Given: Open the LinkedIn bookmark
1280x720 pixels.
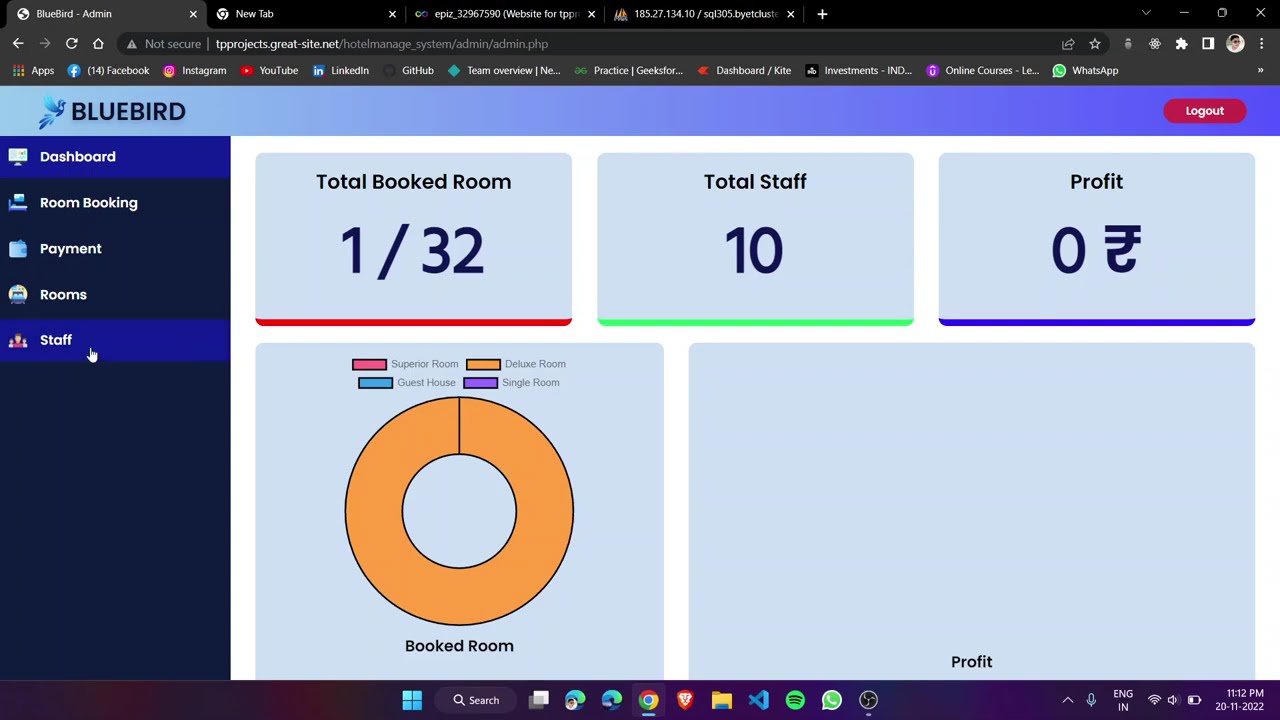Looking at the screenshot, I should [x=340, y=71].
